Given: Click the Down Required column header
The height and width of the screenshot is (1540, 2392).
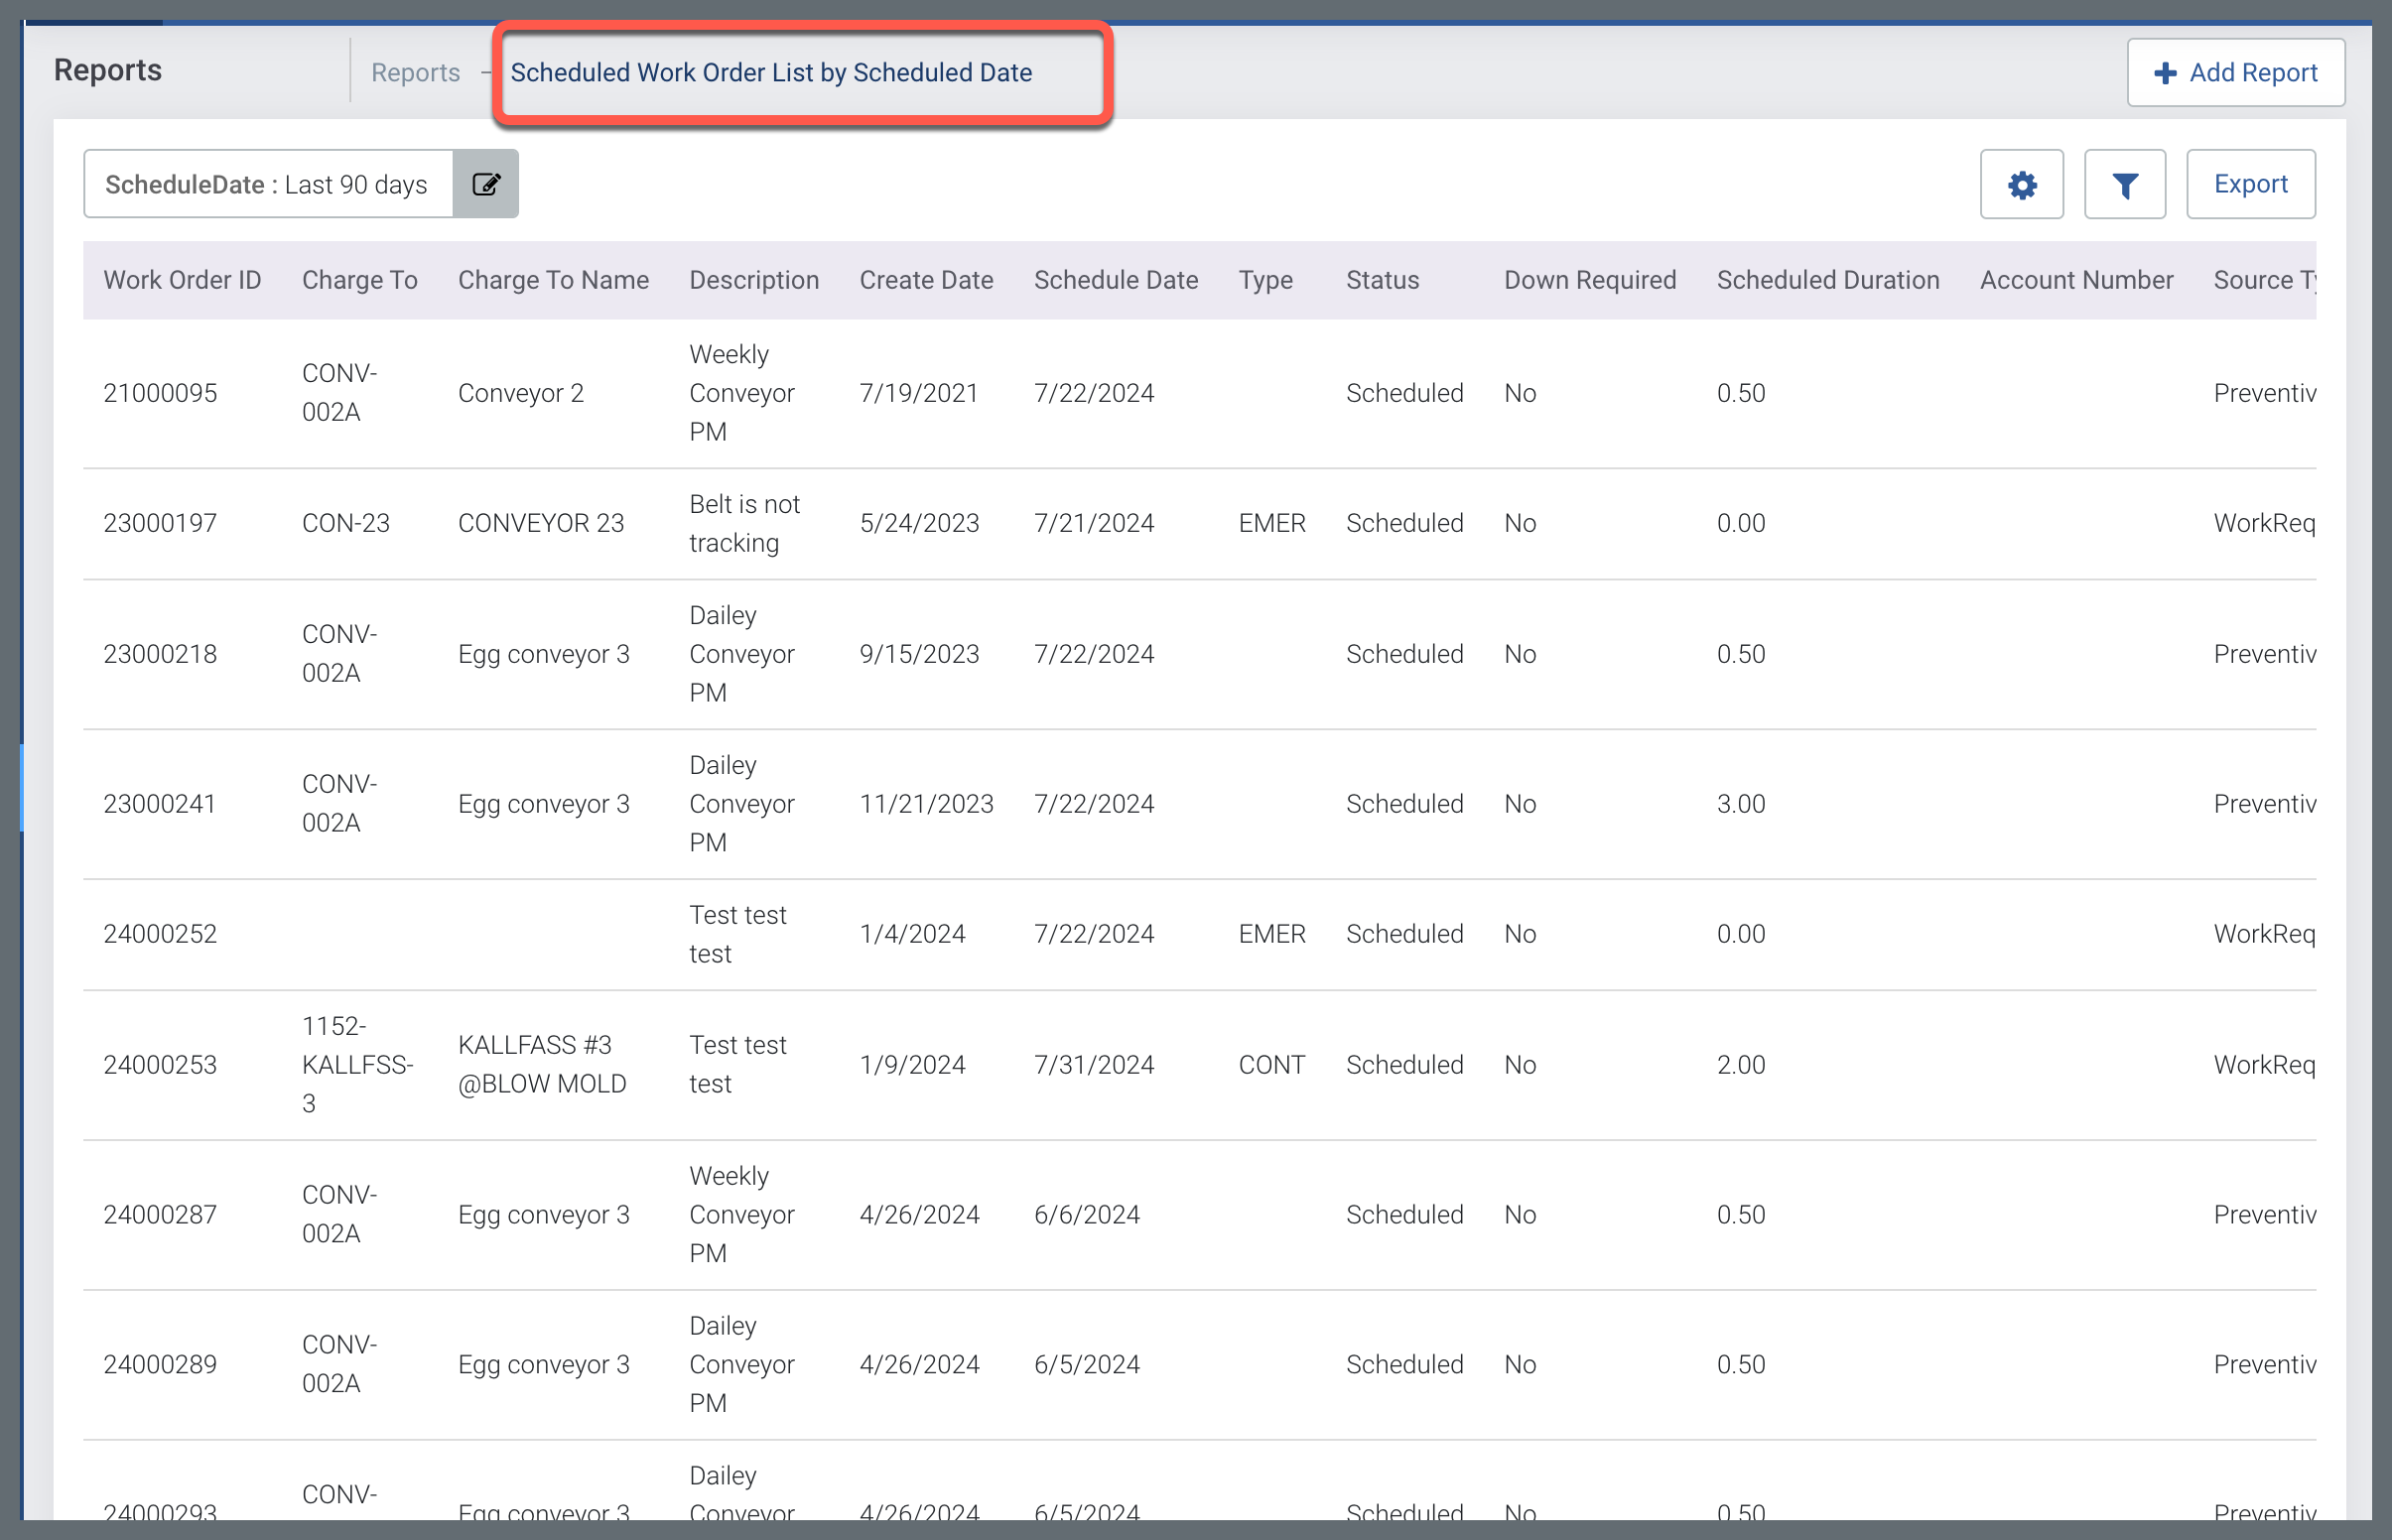Looking at the screenshot, I should (1589, 280).
